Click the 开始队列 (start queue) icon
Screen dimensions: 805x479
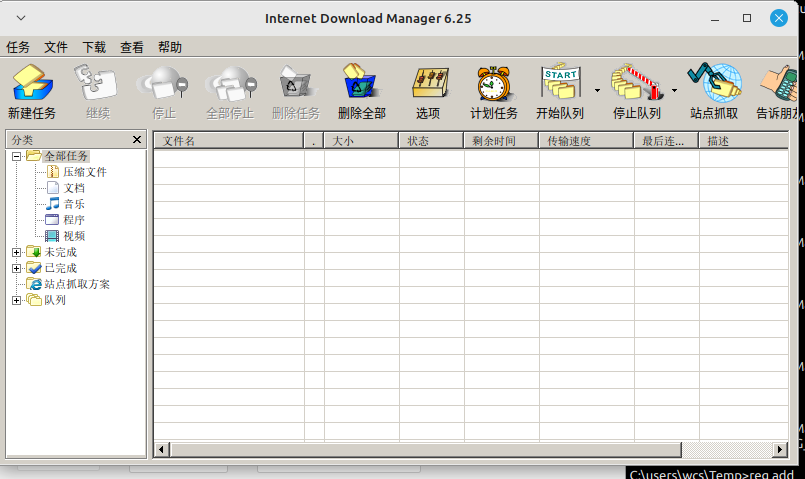point(560,81)
